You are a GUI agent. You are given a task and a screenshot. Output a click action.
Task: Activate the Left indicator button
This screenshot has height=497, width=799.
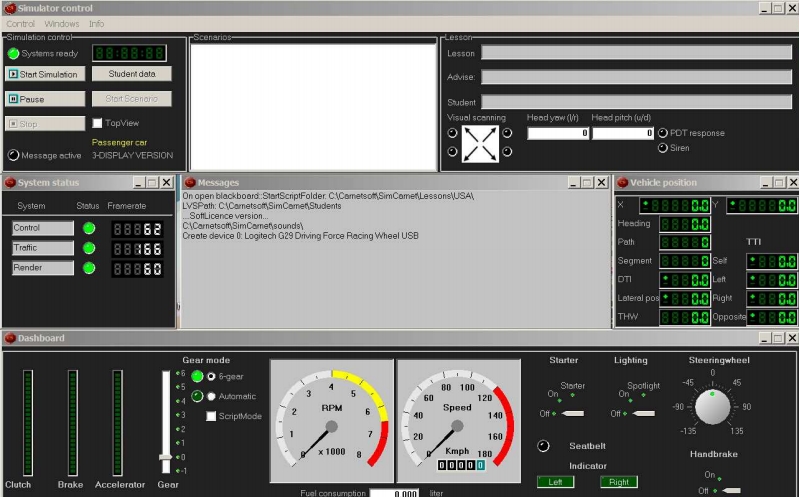coord(555,482)
